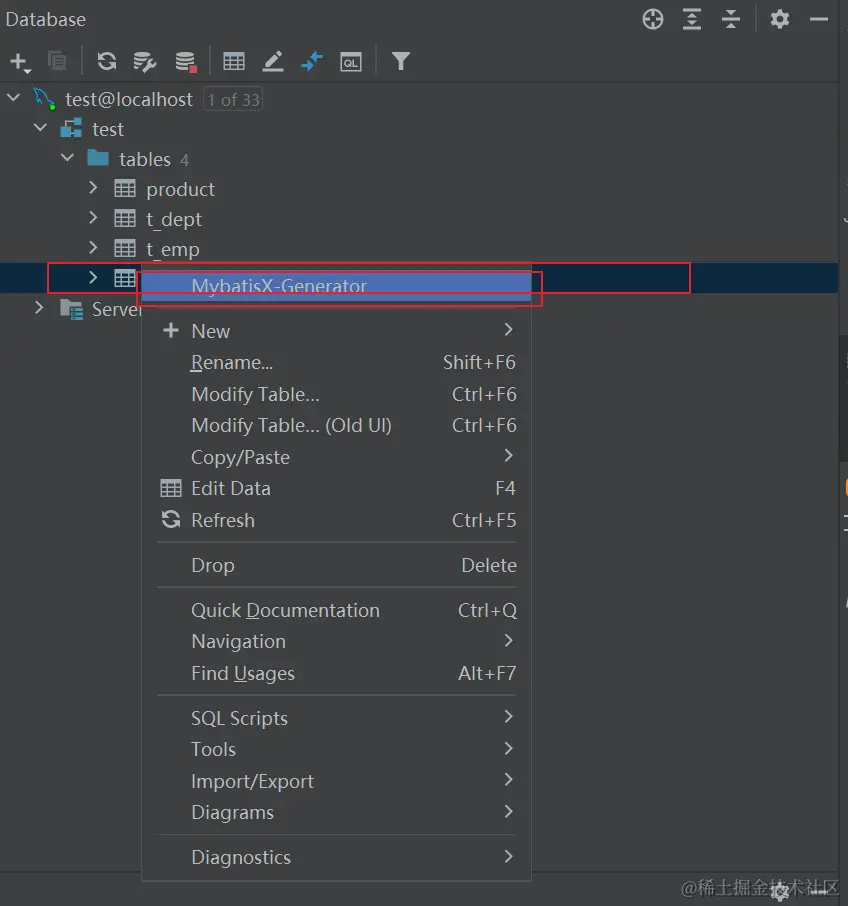Click the Deactivate database stop icon
Image resolution: width=848 pixels, height=906 pixels.
186,62
